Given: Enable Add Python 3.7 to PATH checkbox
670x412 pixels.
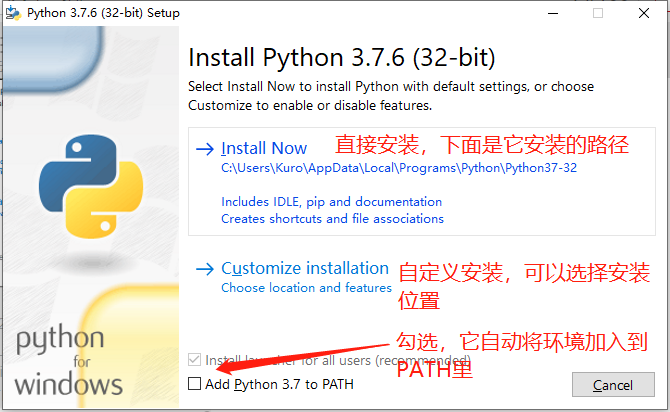Looking at the screenshot, I should (x=194, y=384).
